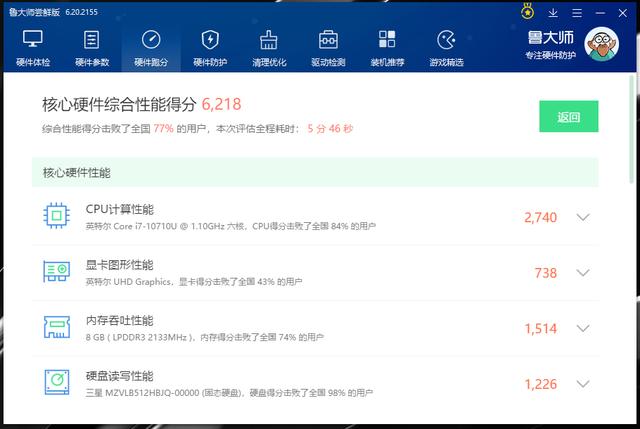This screenshot has width=640, height=429.
Task: Click the 核心硬件性能 section header
Action: (x=315, y=173)
